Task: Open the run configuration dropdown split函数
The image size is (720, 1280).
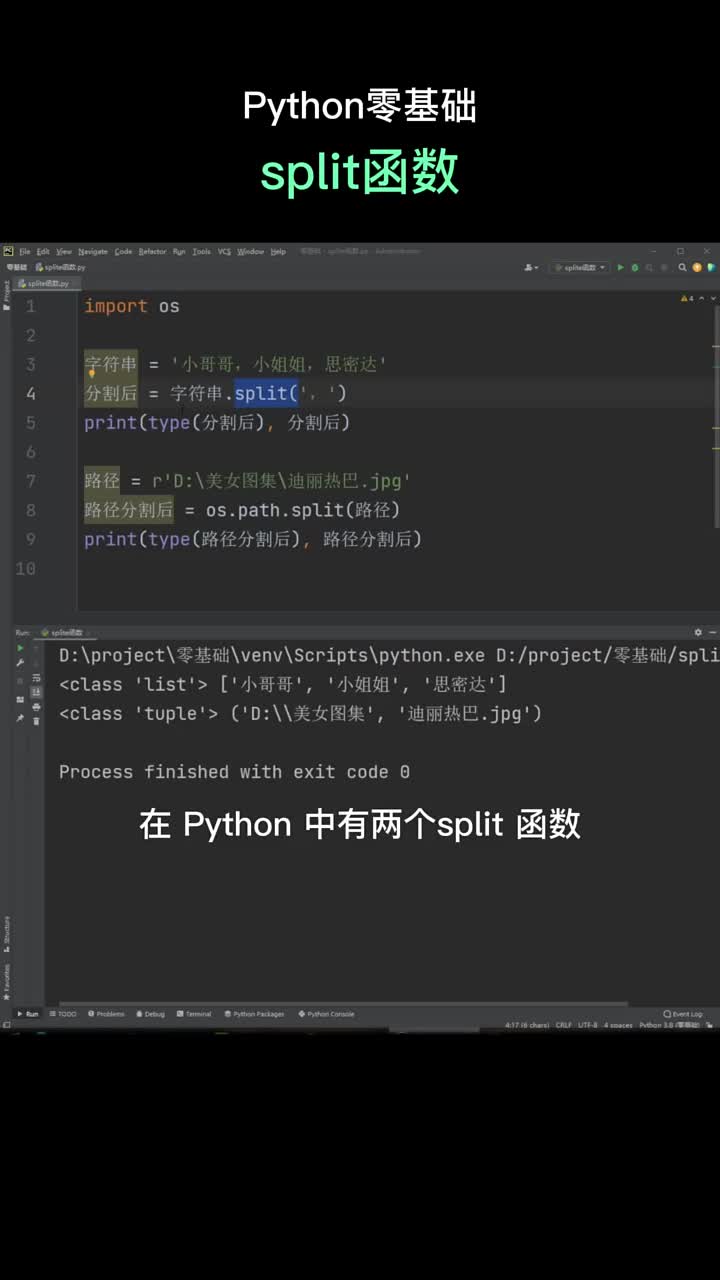Action: coord(579,268)
